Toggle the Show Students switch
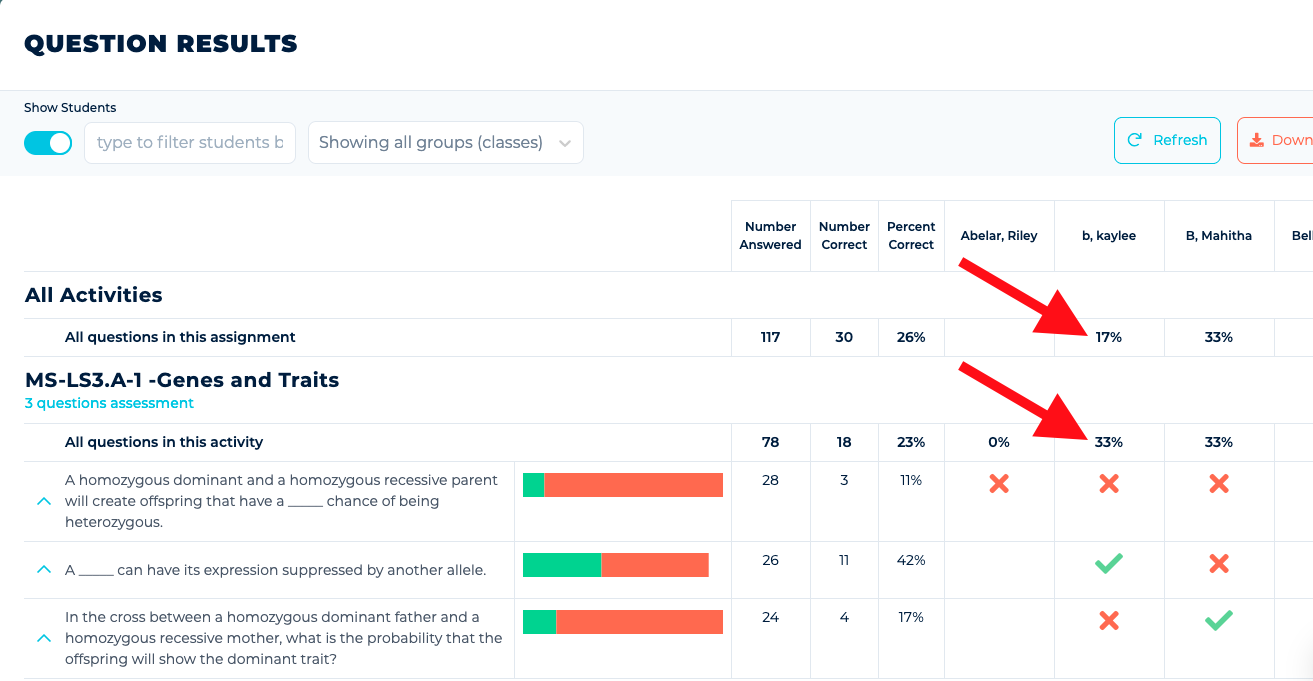This screenshot has height=681, width=1313. [x=48, y=143]
